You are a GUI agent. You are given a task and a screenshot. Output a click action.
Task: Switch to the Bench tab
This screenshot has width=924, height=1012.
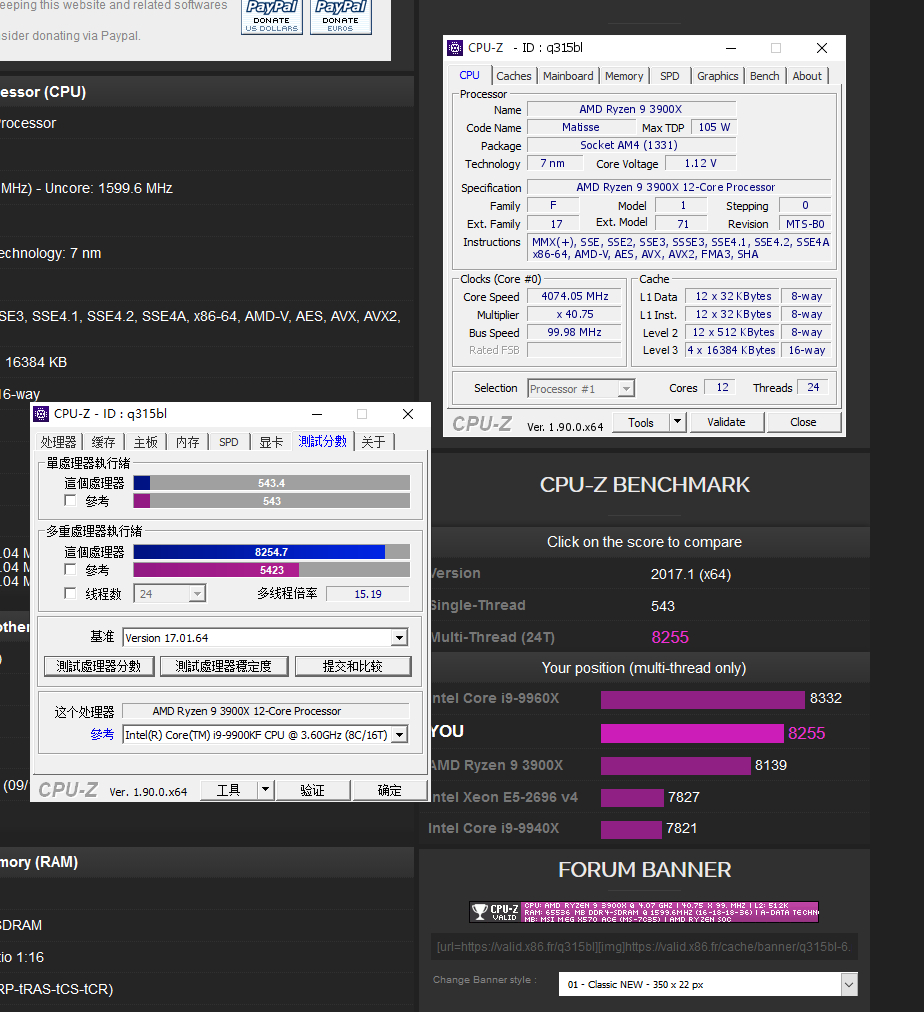(x=765, y=76)
